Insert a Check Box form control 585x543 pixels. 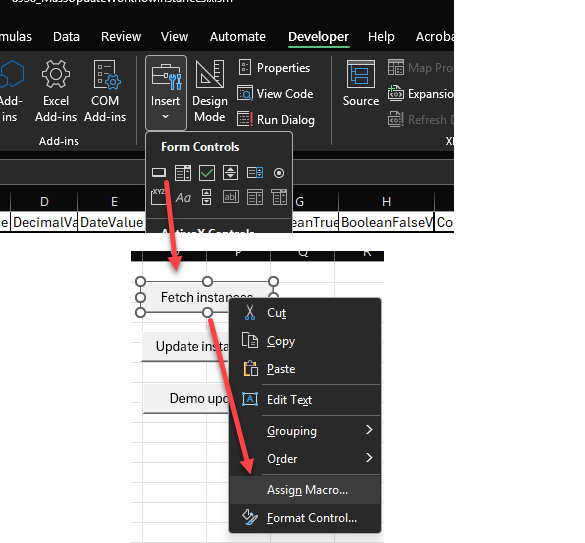(x=207, y=173)
